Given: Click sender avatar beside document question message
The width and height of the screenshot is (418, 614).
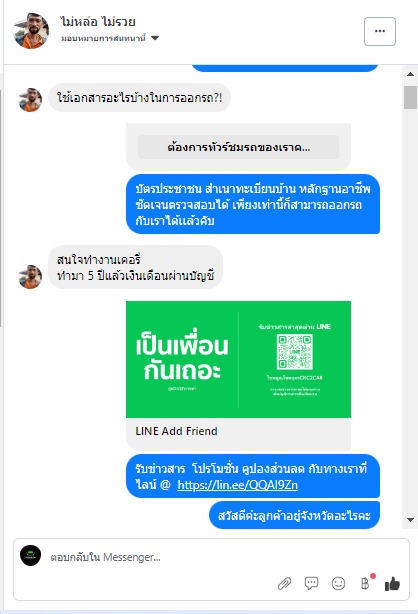Looking at the screenshot, I should pos(30,99).
